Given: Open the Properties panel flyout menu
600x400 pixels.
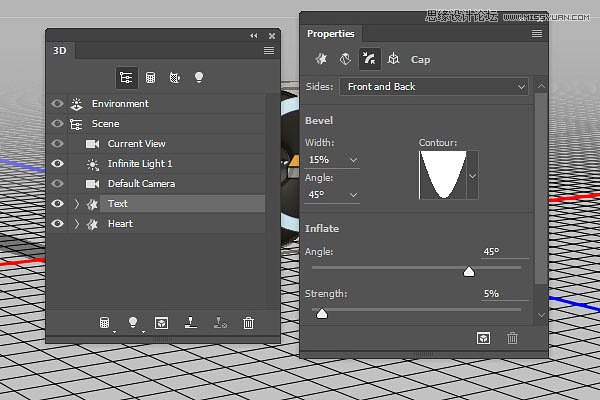Looking at the screenshot, I should pos(537,34).
